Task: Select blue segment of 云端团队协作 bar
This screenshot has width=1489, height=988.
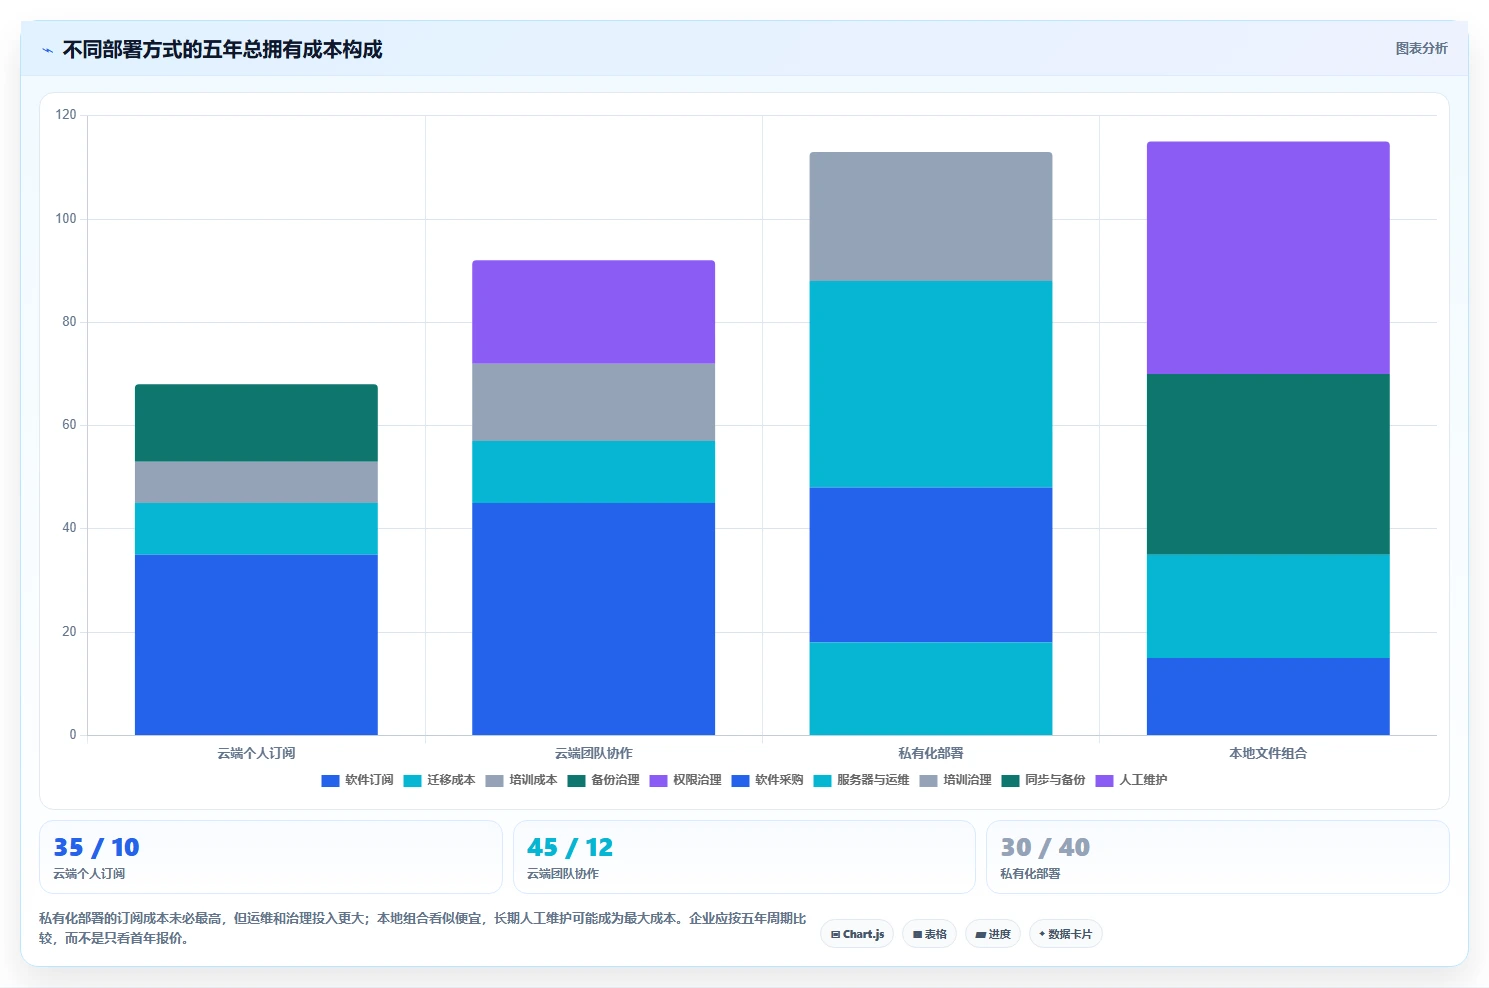Action: pos(593,619)
